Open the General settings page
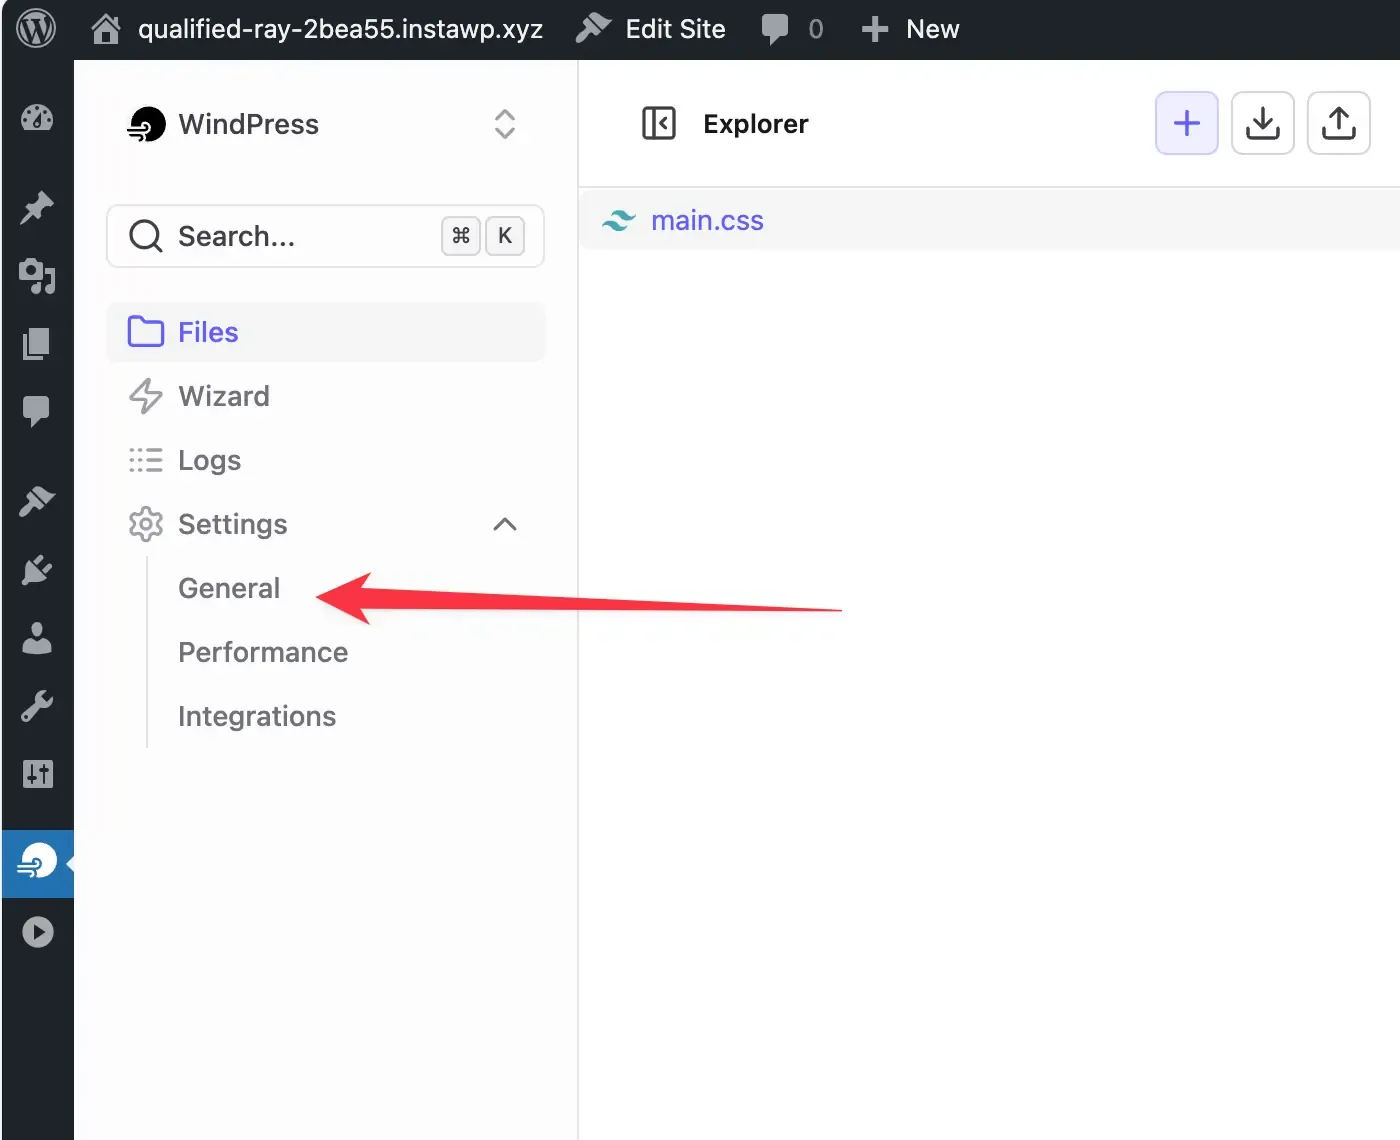1400x1140 pixels. click(x=228, y=588)
